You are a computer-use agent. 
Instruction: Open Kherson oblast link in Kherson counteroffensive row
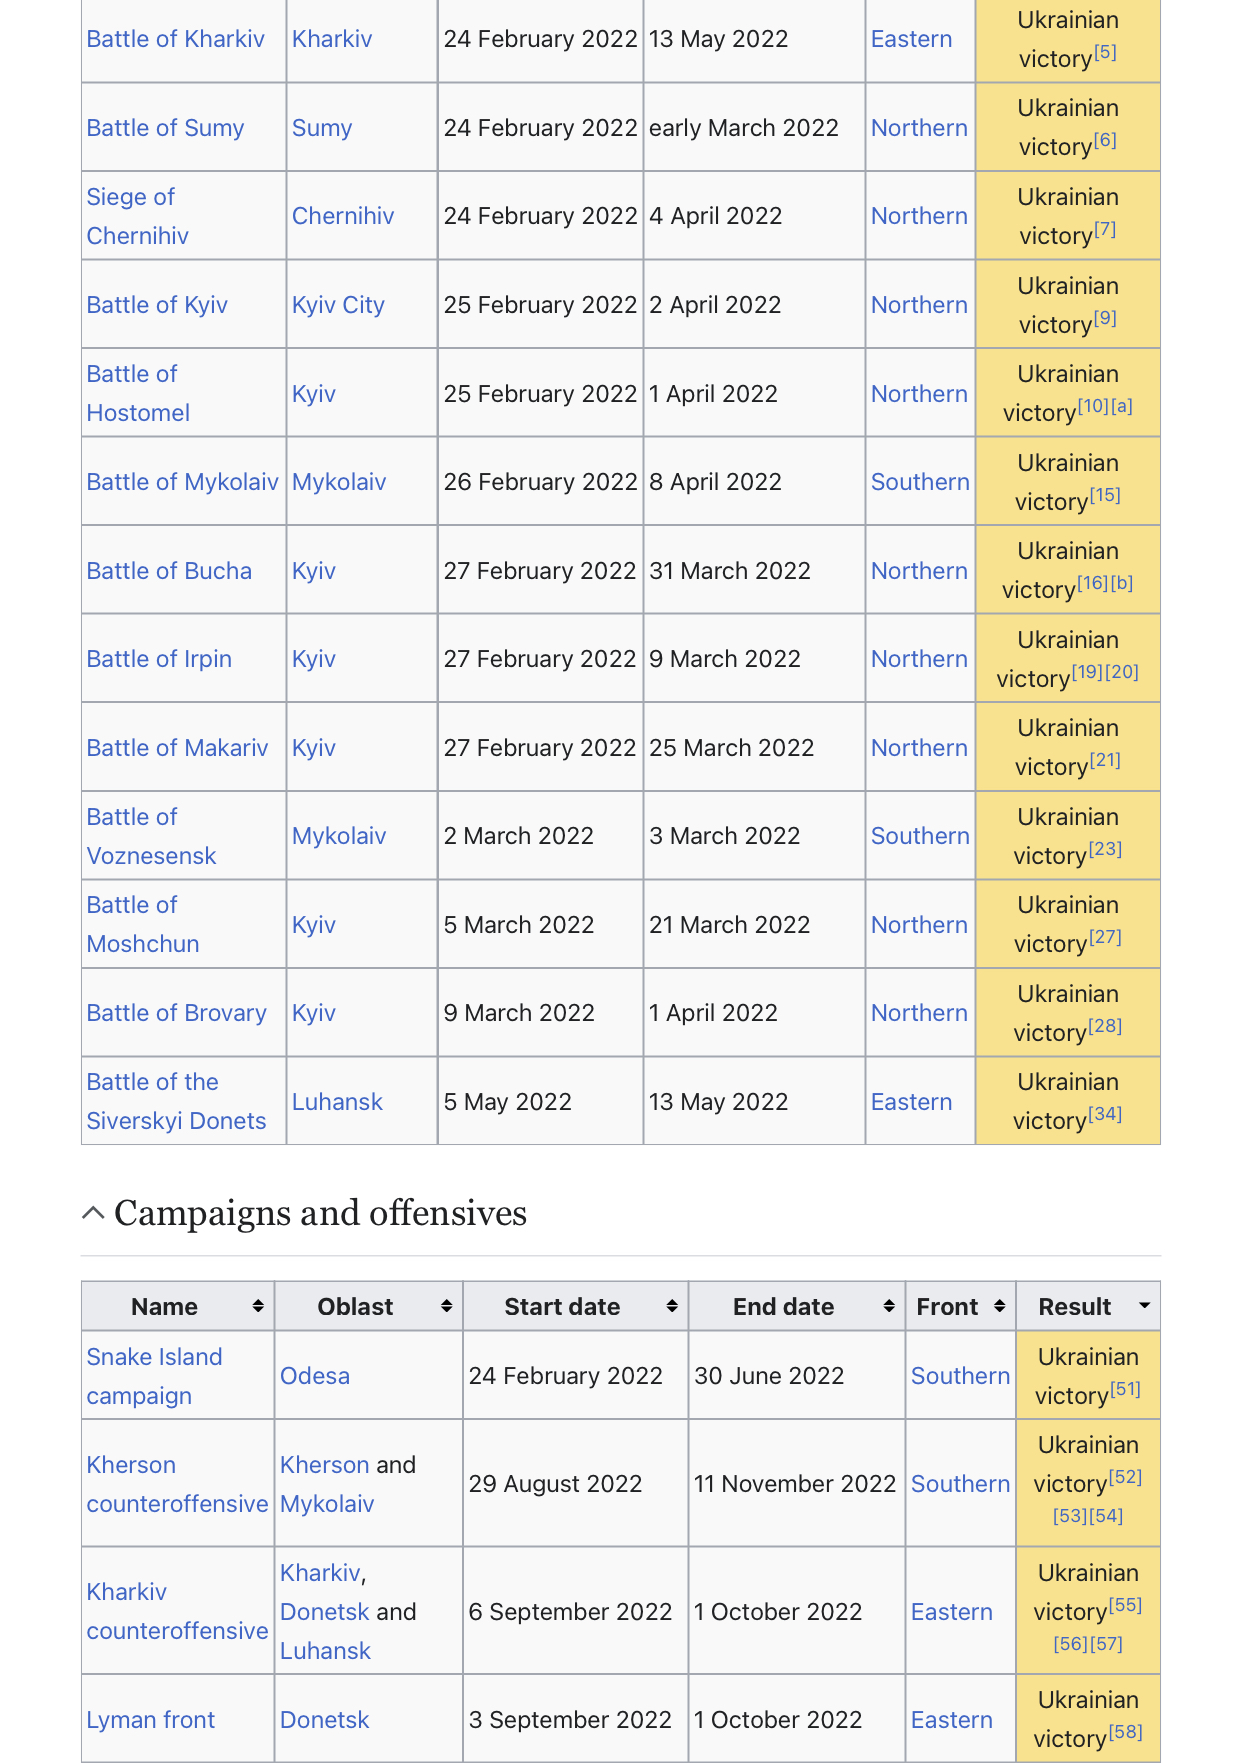point(325,1465)
